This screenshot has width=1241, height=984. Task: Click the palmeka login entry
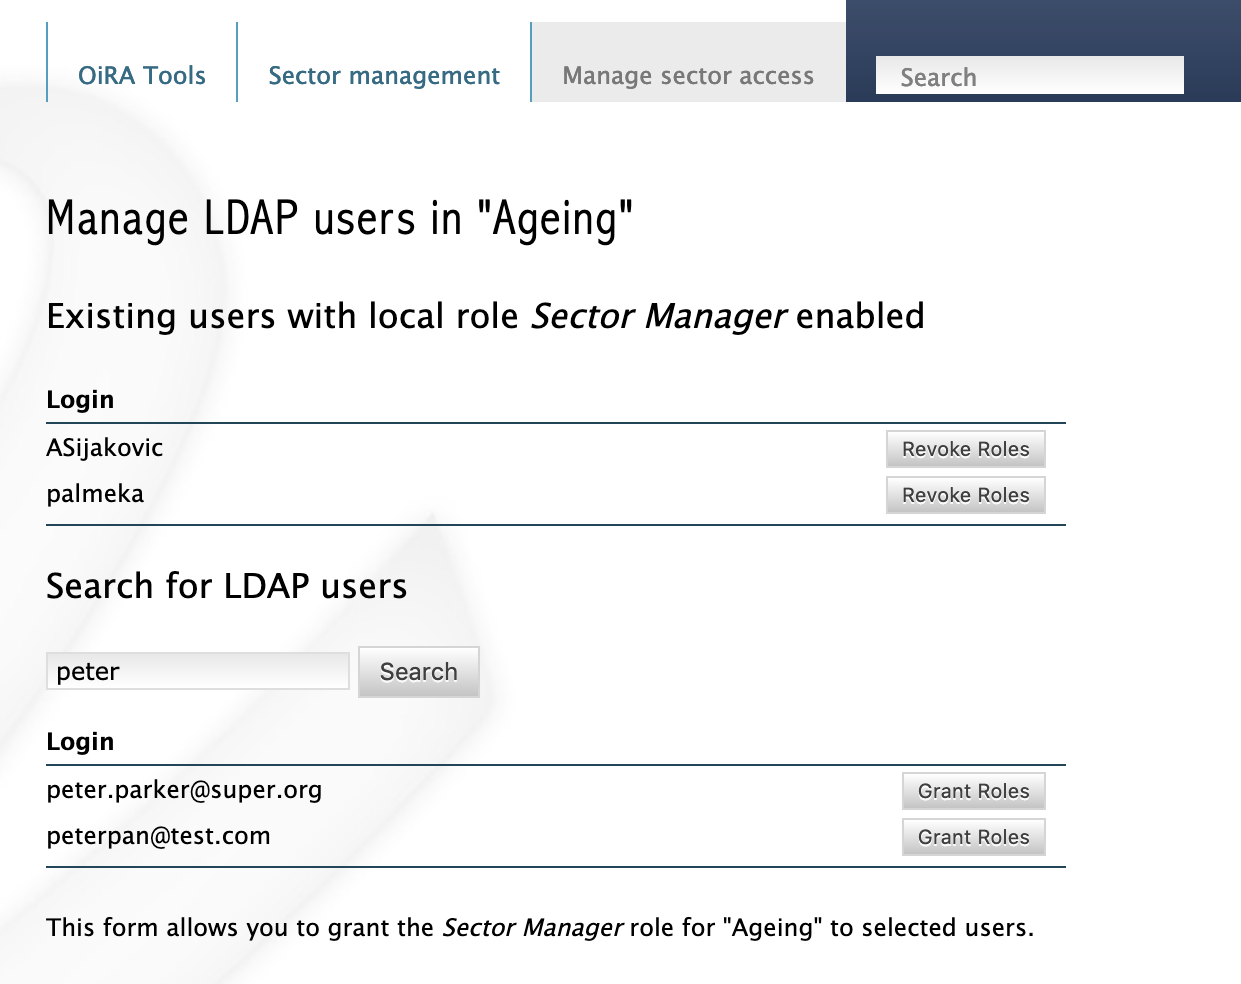point(95,494)
